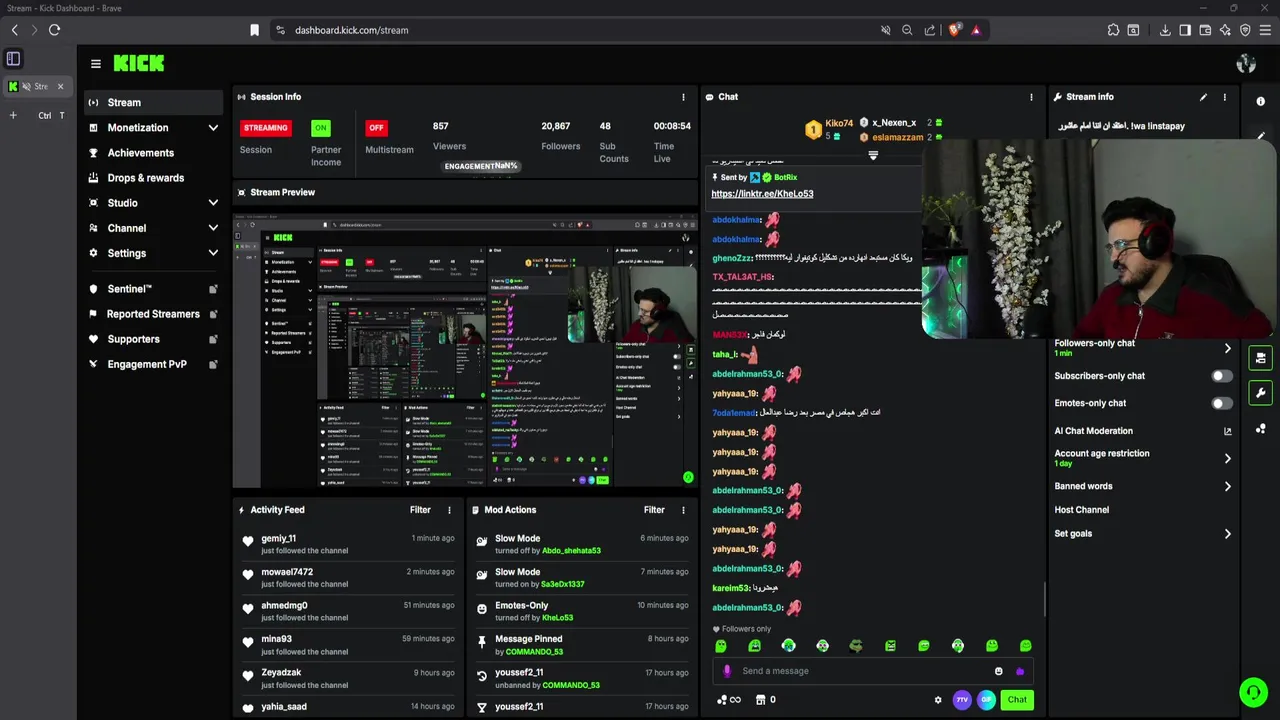Open chat settings gear icon
This screenshot has width=1280, height=720.
pyautogui.click(x=938, y=700)
